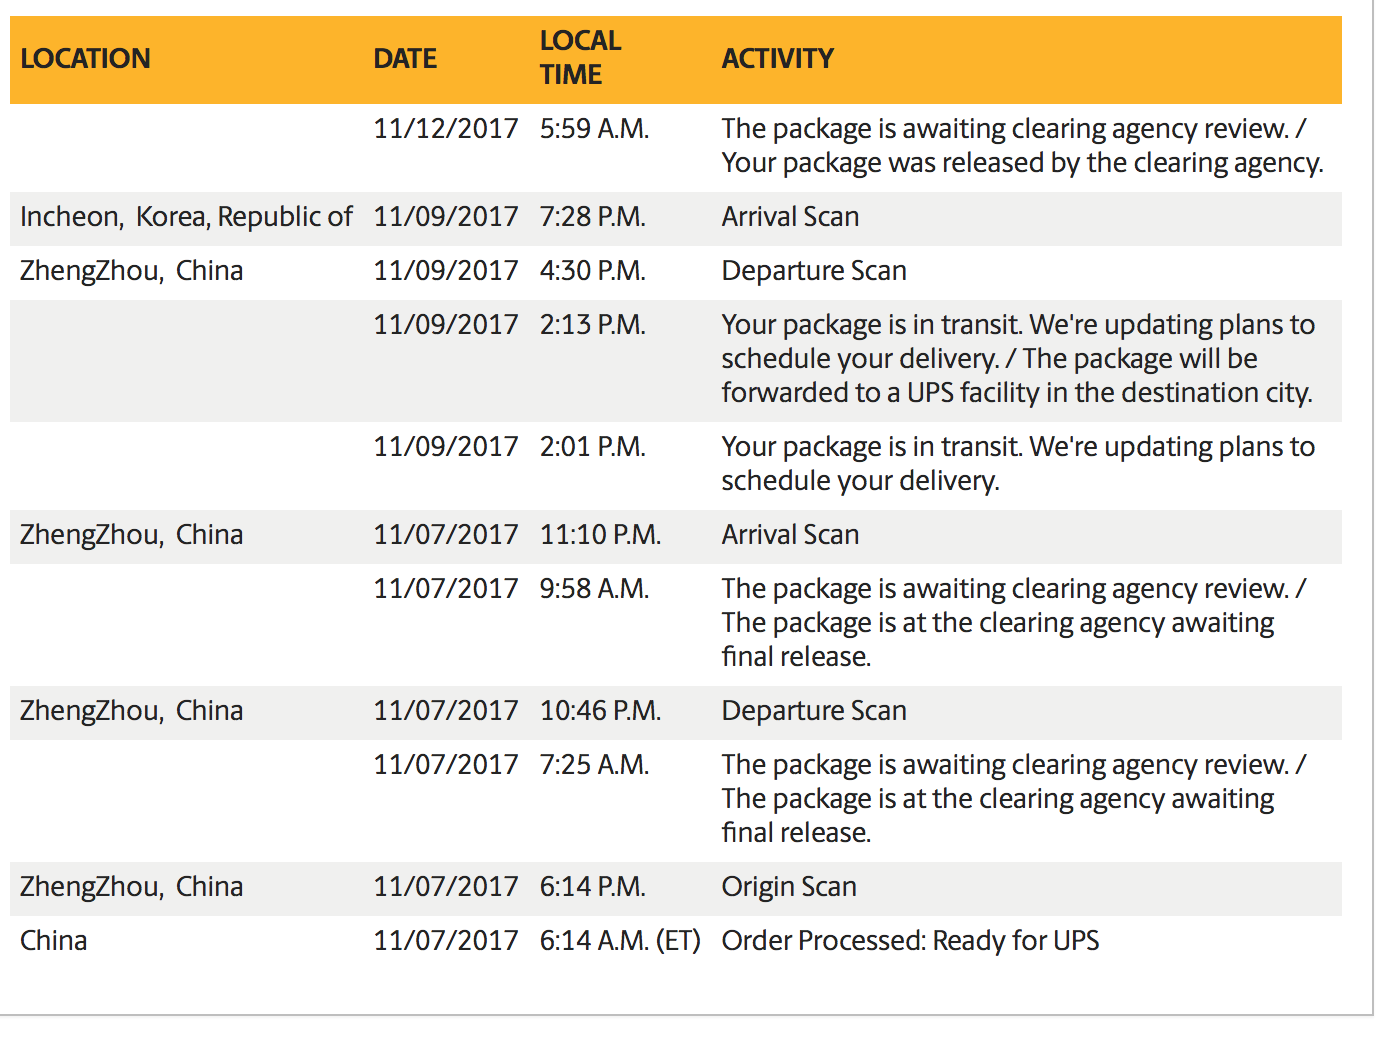Select the Incheon, Korea, Republic of location
Image resolution: width=1392 pixels, height=1040 pixels.
click(x=186, y=217)
